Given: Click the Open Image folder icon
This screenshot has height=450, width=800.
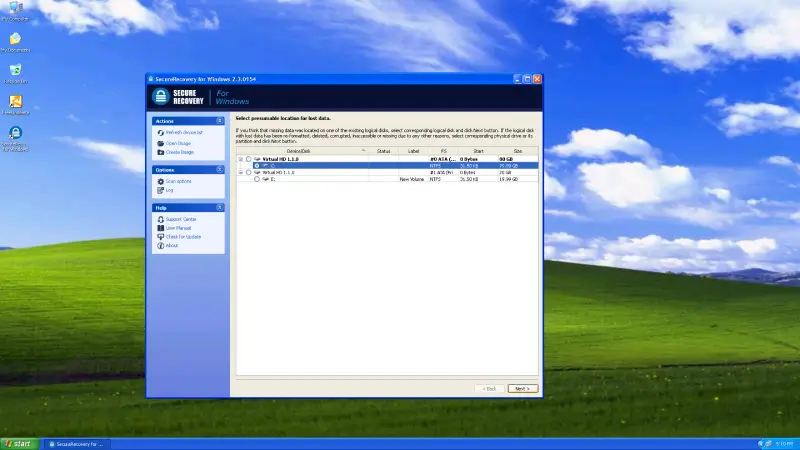Looking at the screenshot, I should click(160, 143).
